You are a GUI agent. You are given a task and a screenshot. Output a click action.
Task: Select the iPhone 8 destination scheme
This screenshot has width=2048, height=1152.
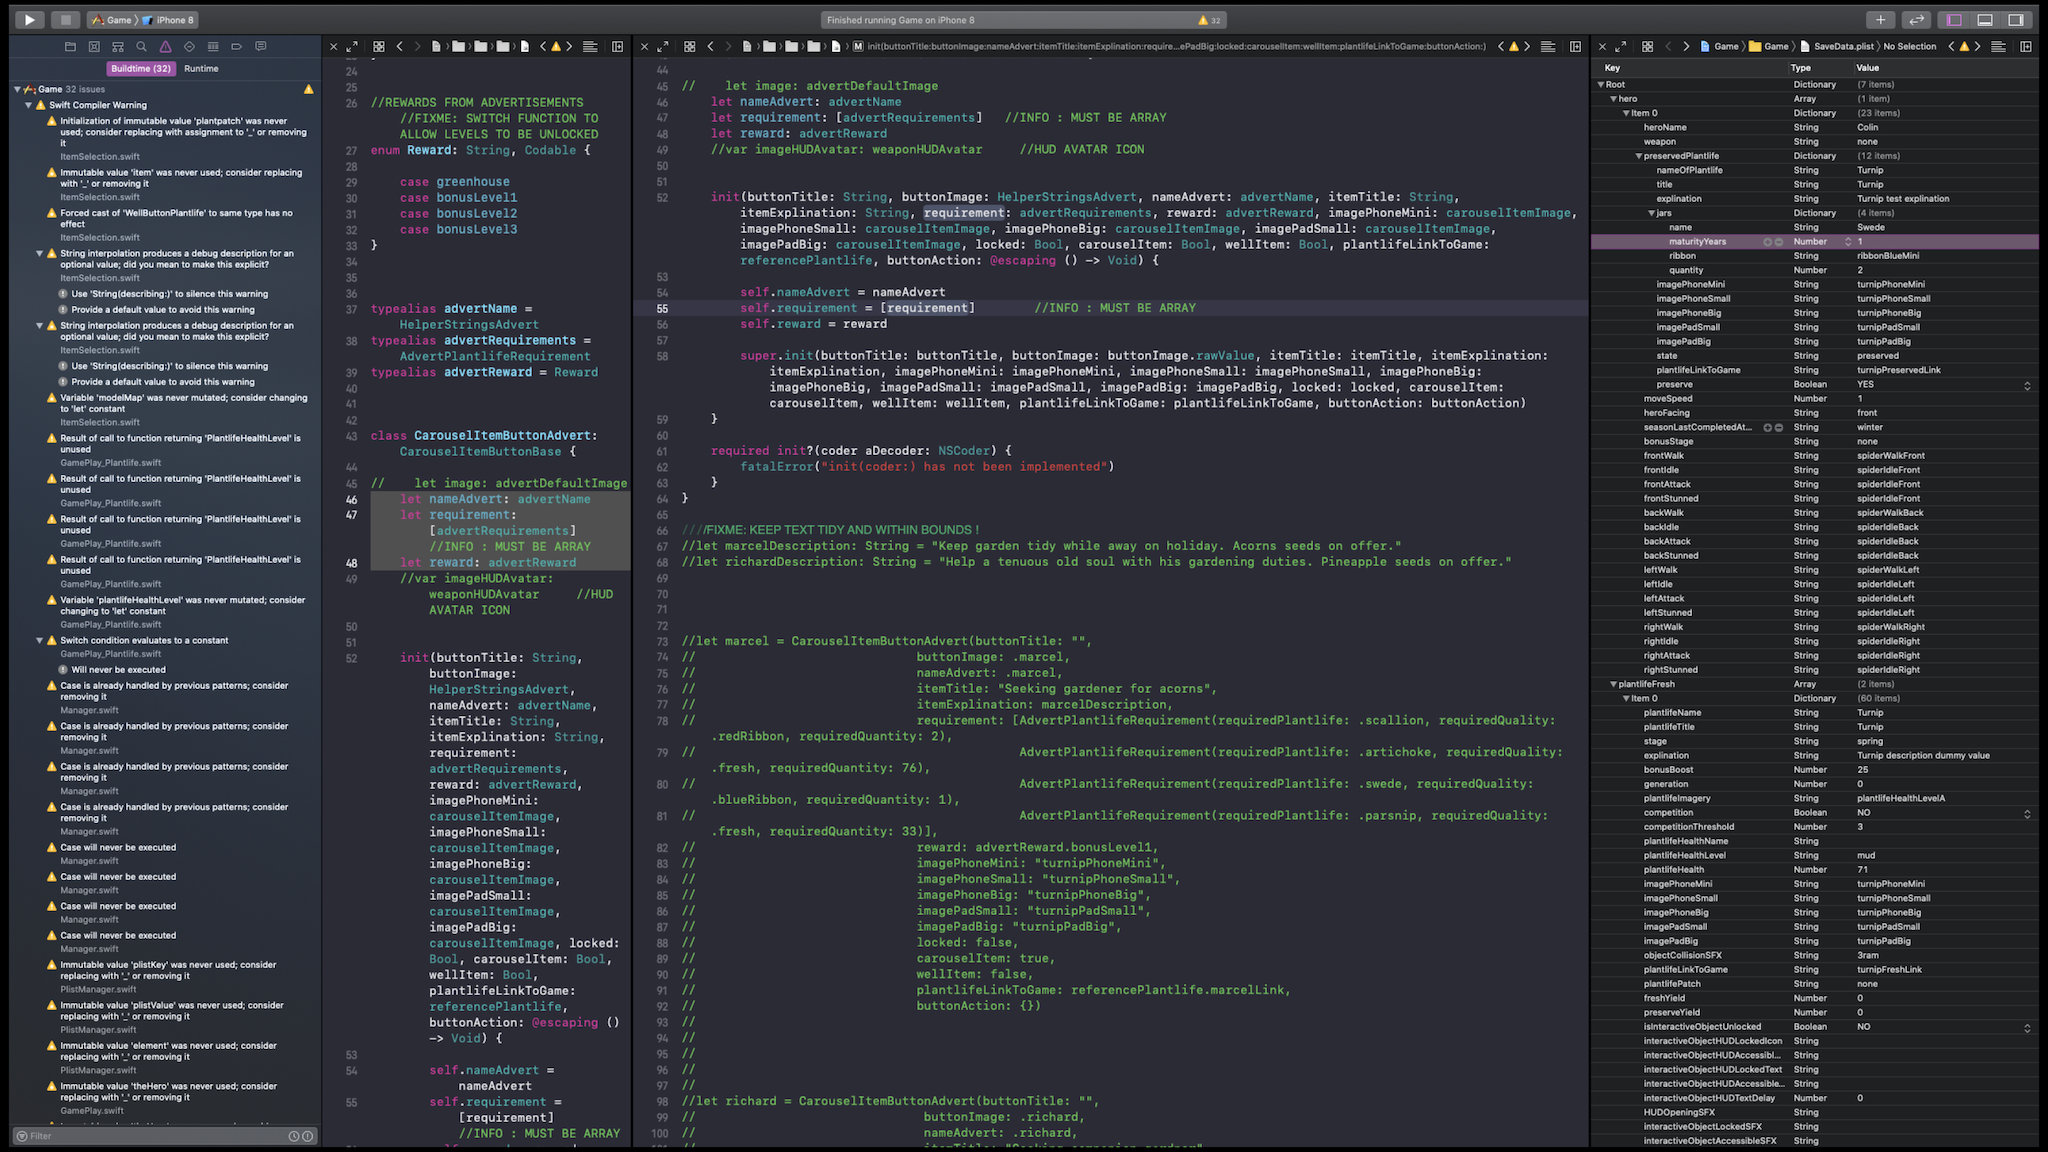pyautogui.click(x=174, y=20)
